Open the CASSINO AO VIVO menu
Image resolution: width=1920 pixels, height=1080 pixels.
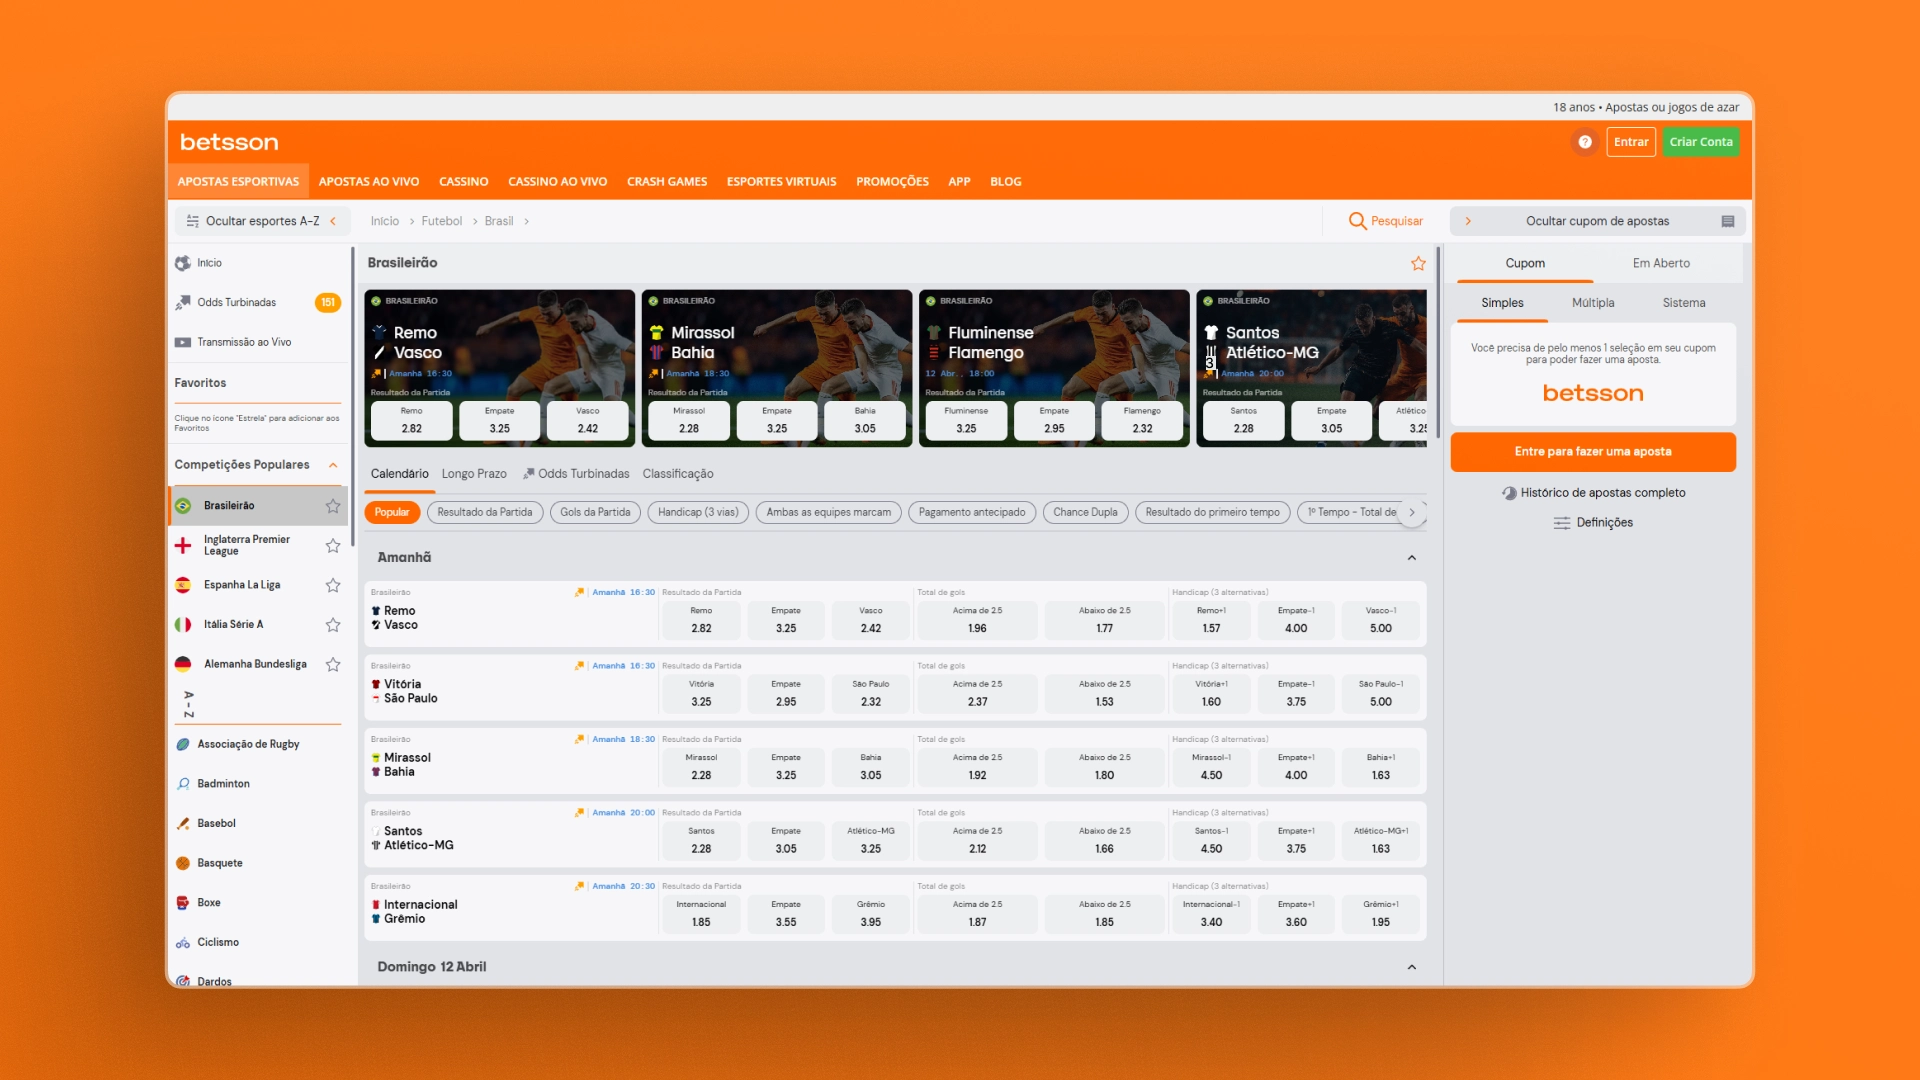(557, 182)
